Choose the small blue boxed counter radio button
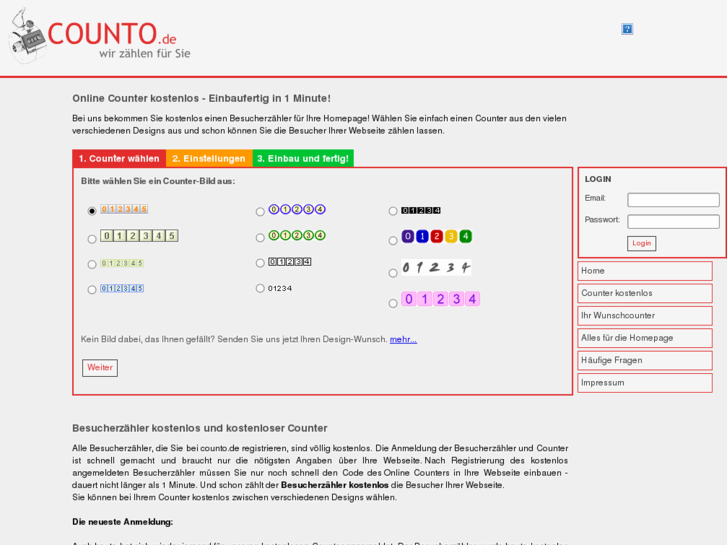727x545 pixels. pyautogui.click(x=92, y=290)
